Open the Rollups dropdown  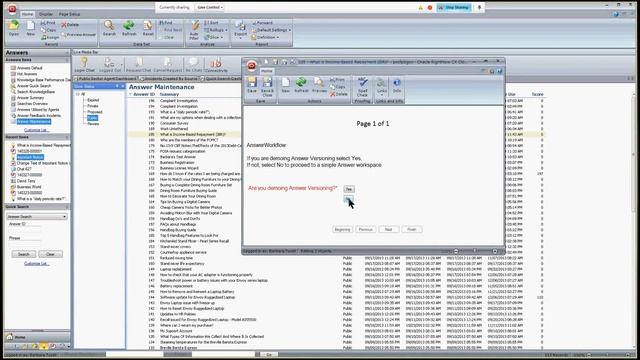(216, 30)
